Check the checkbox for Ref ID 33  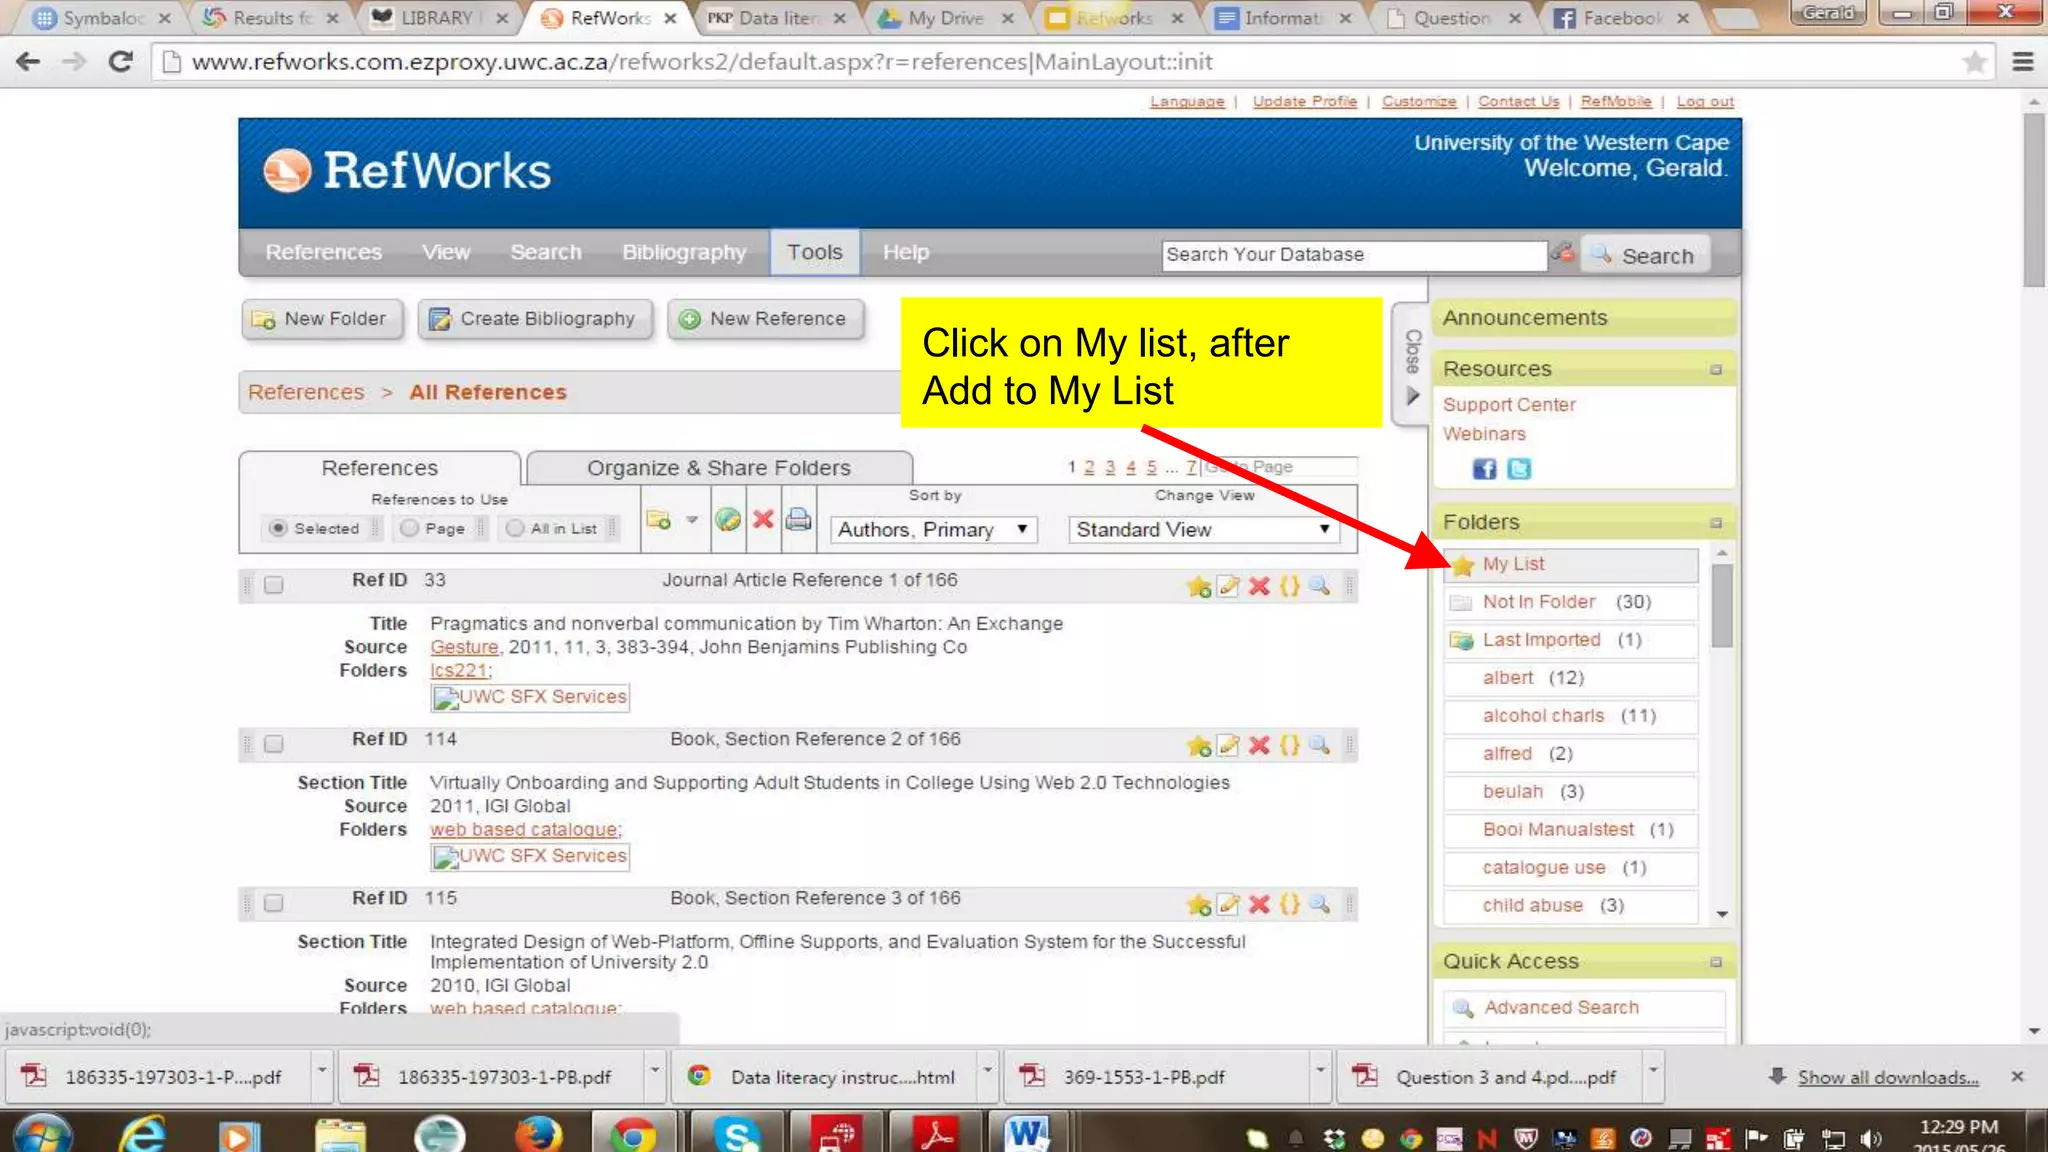click(274, 585)
